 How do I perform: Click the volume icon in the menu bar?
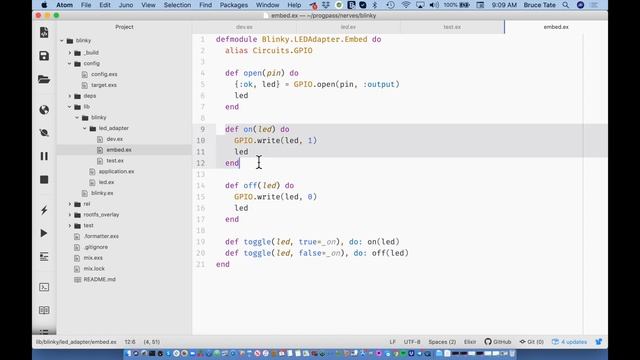(x=434, y=5)
